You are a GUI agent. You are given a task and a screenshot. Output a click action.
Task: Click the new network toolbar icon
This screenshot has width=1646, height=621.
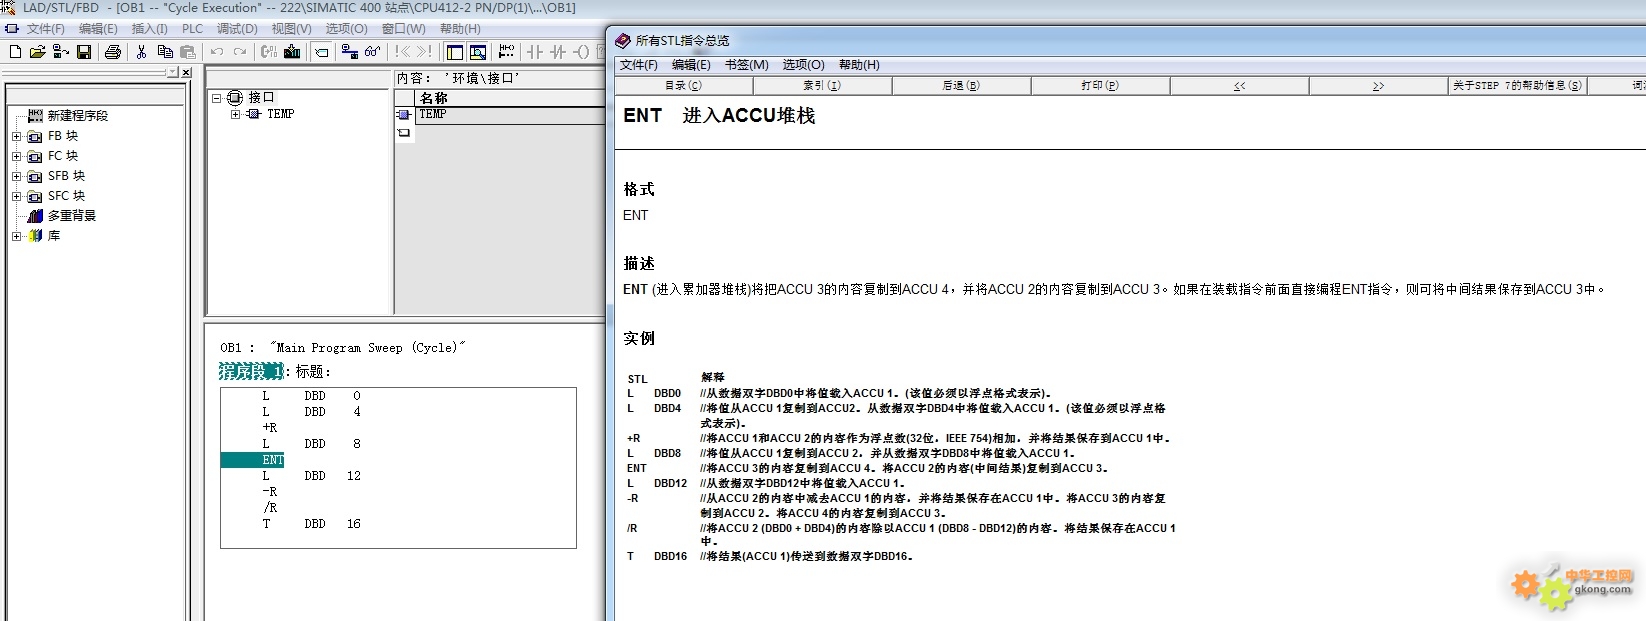507,51
